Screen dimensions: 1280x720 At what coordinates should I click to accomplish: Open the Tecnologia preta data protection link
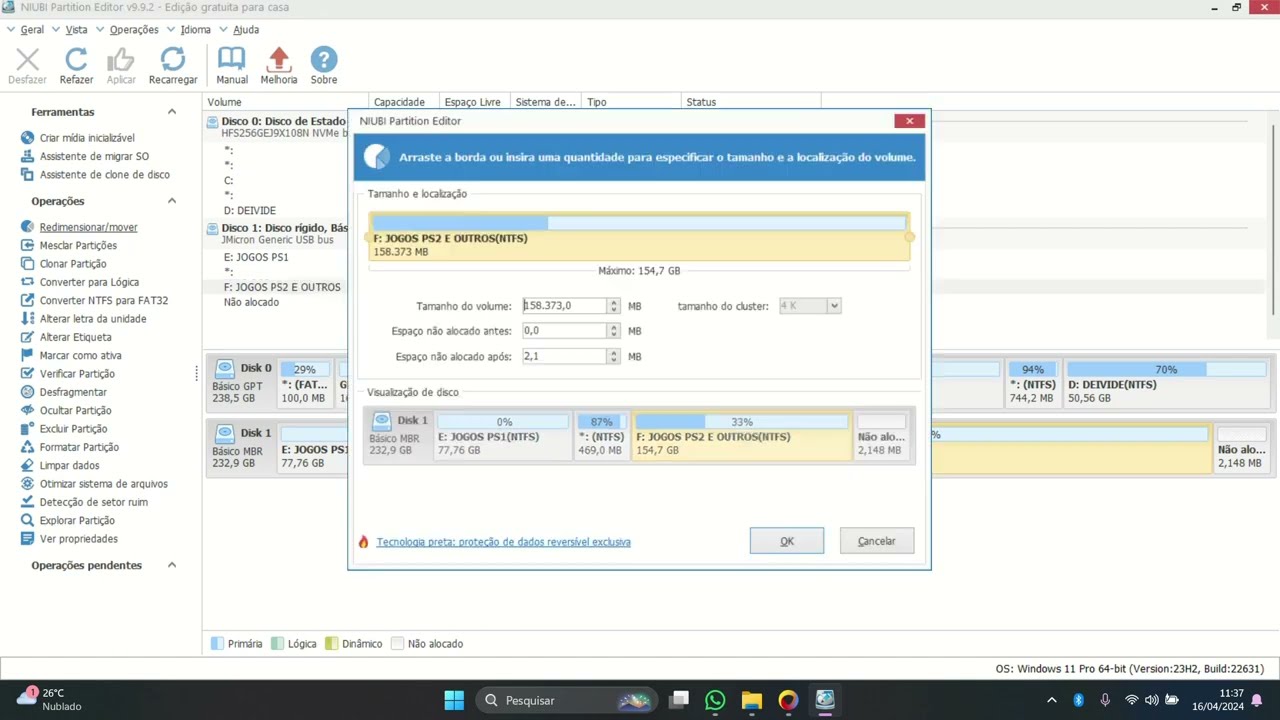(x=503, y=542)
